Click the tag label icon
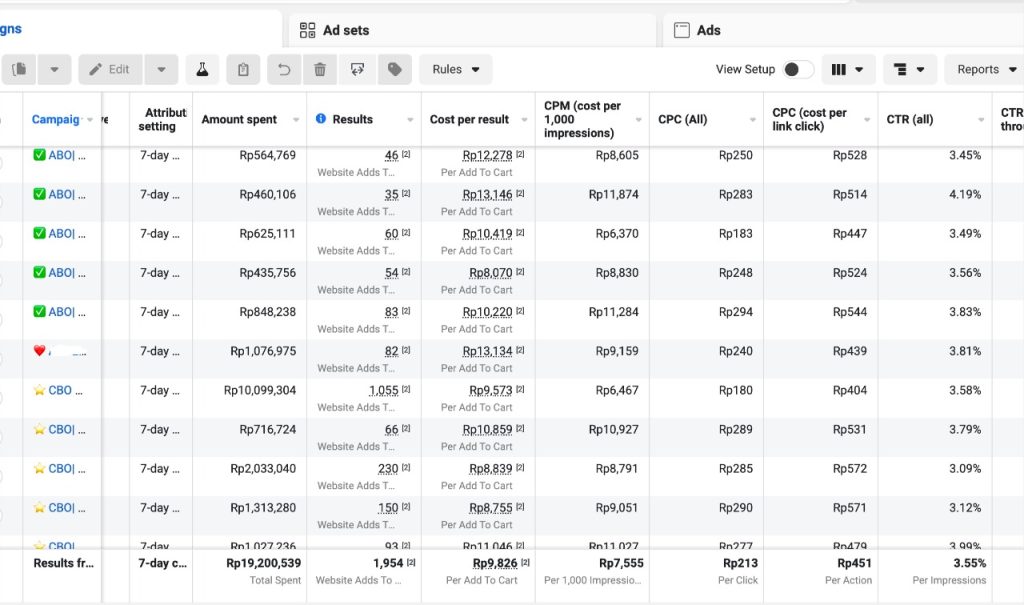This screenshot has width=1024, height=605. (394, 69)
